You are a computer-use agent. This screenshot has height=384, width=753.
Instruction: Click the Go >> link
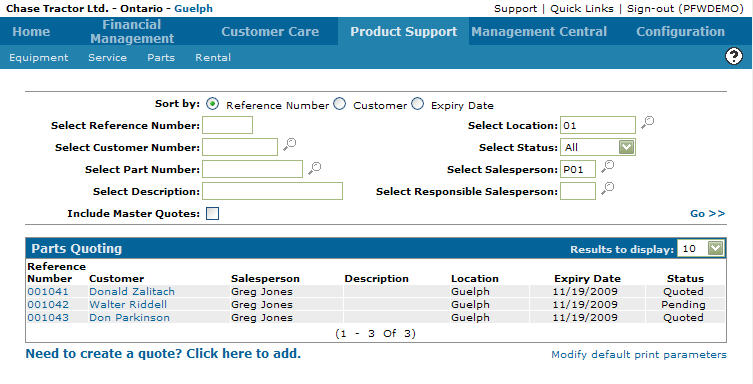click(707, 214)
